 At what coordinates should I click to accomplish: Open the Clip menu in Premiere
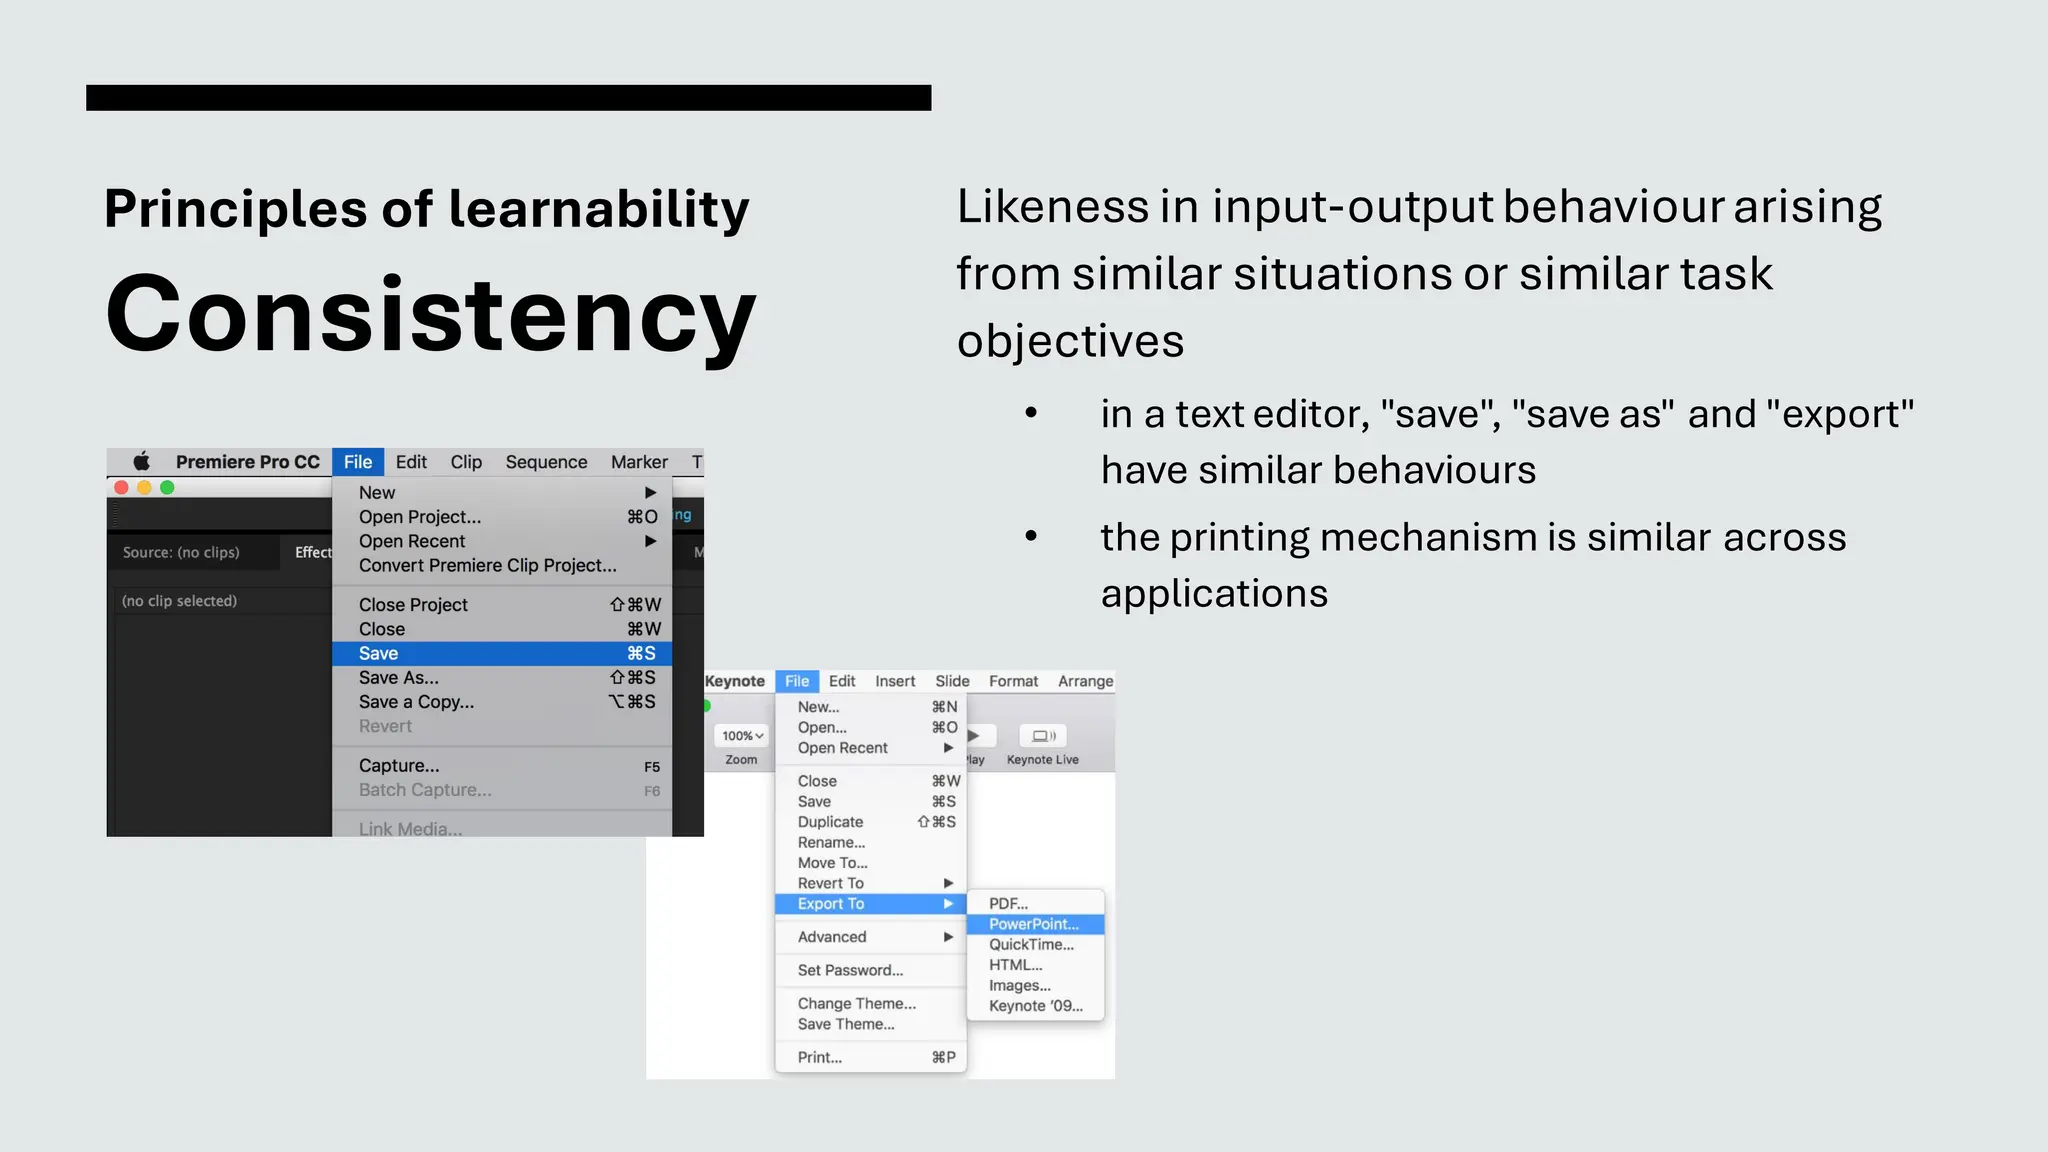[x=466, y=462]
